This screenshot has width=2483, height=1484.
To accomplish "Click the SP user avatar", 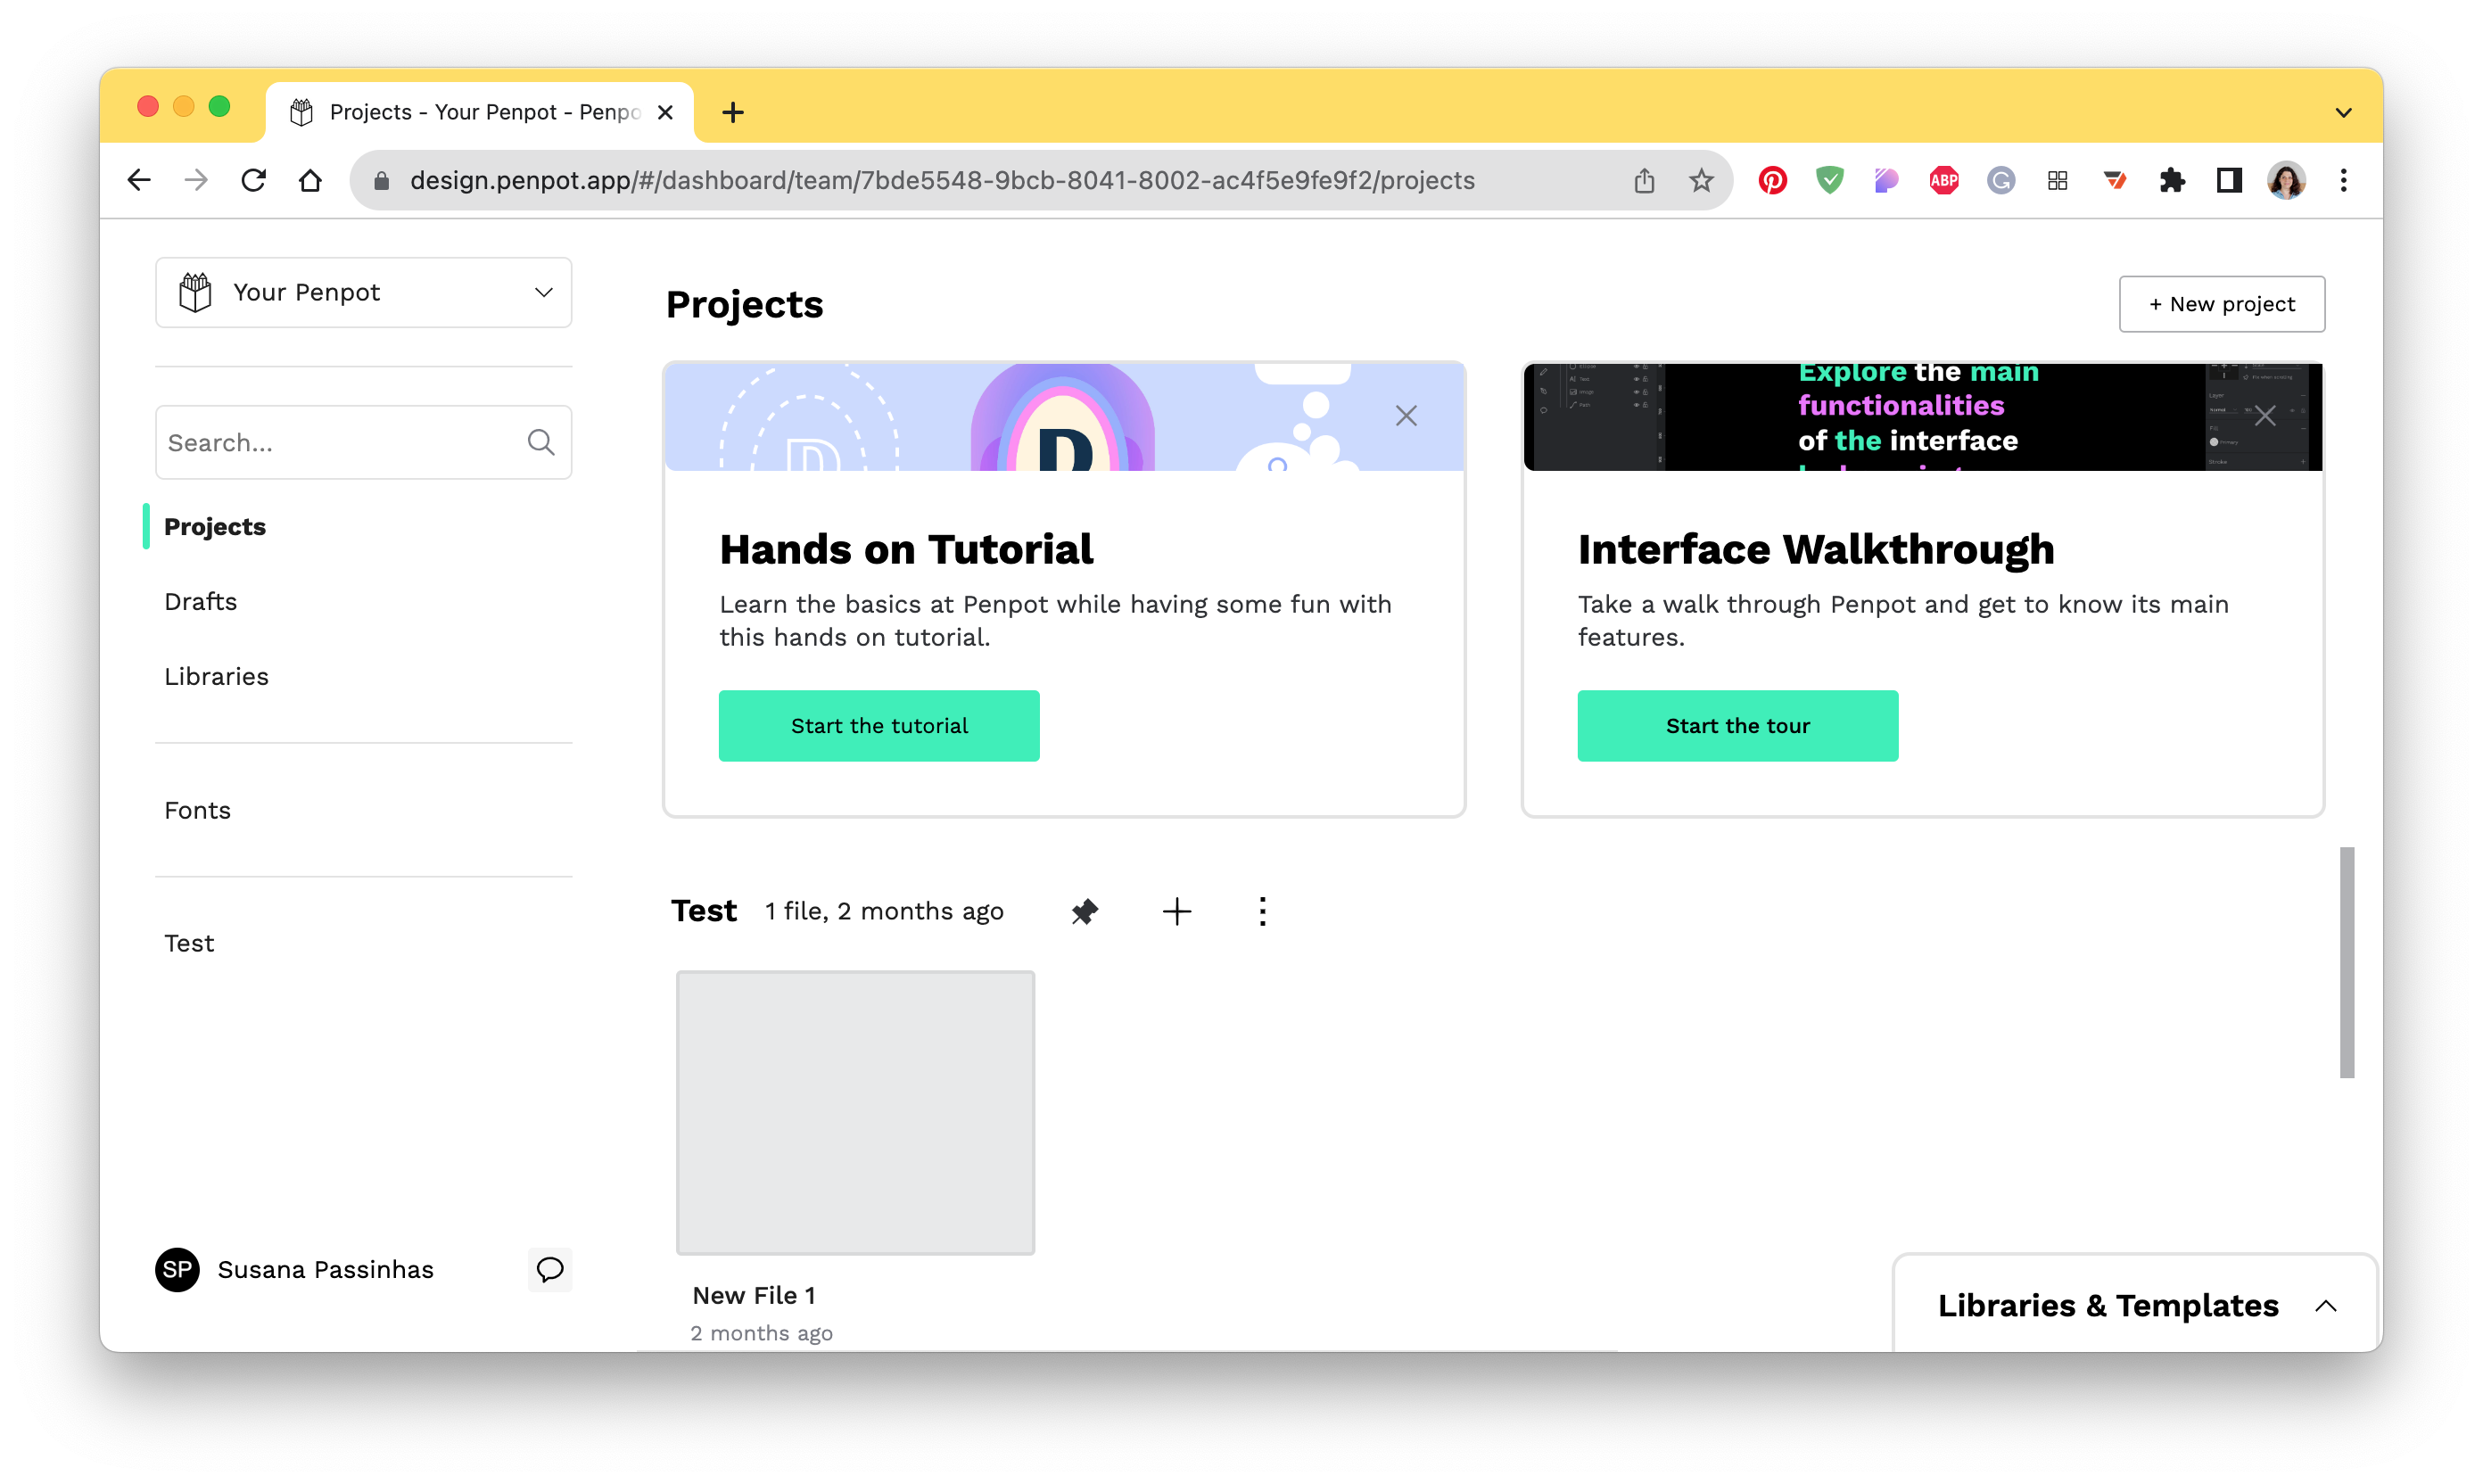I will pos(177,1269).
